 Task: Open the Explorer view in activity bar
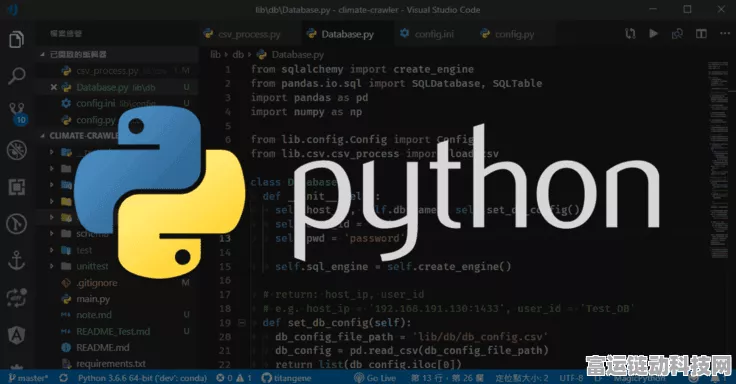click(16, 39)
